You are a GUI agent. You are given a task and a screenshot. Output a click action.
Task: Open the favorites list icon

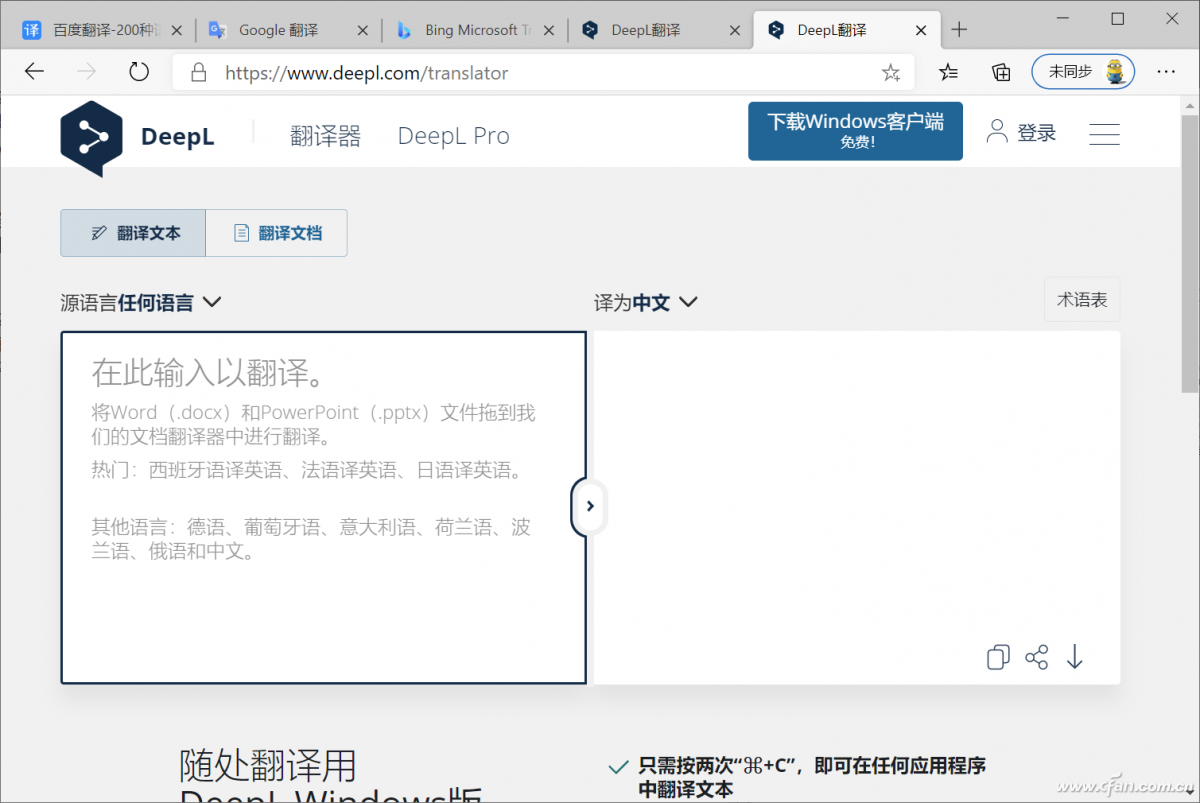(x=948, y=72)
